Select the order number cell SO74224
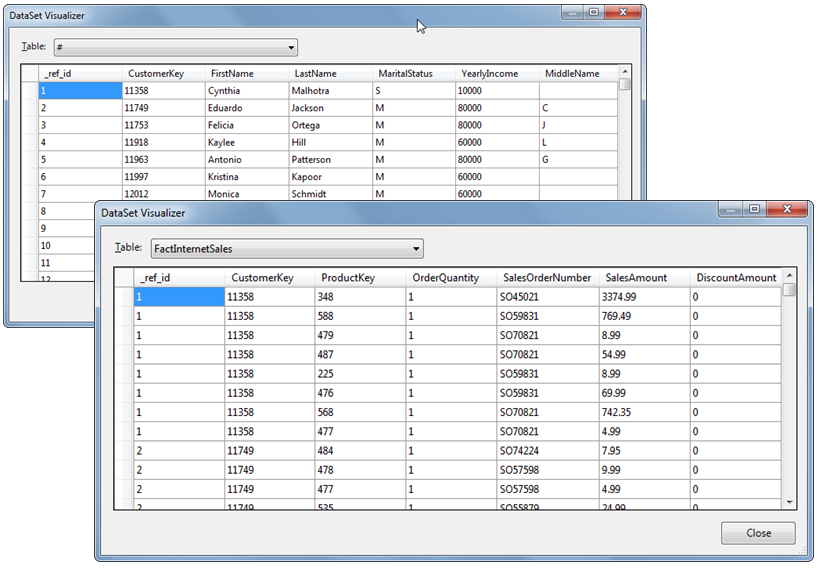This screenshot has width=821, height=569. [x=548, y=451]
